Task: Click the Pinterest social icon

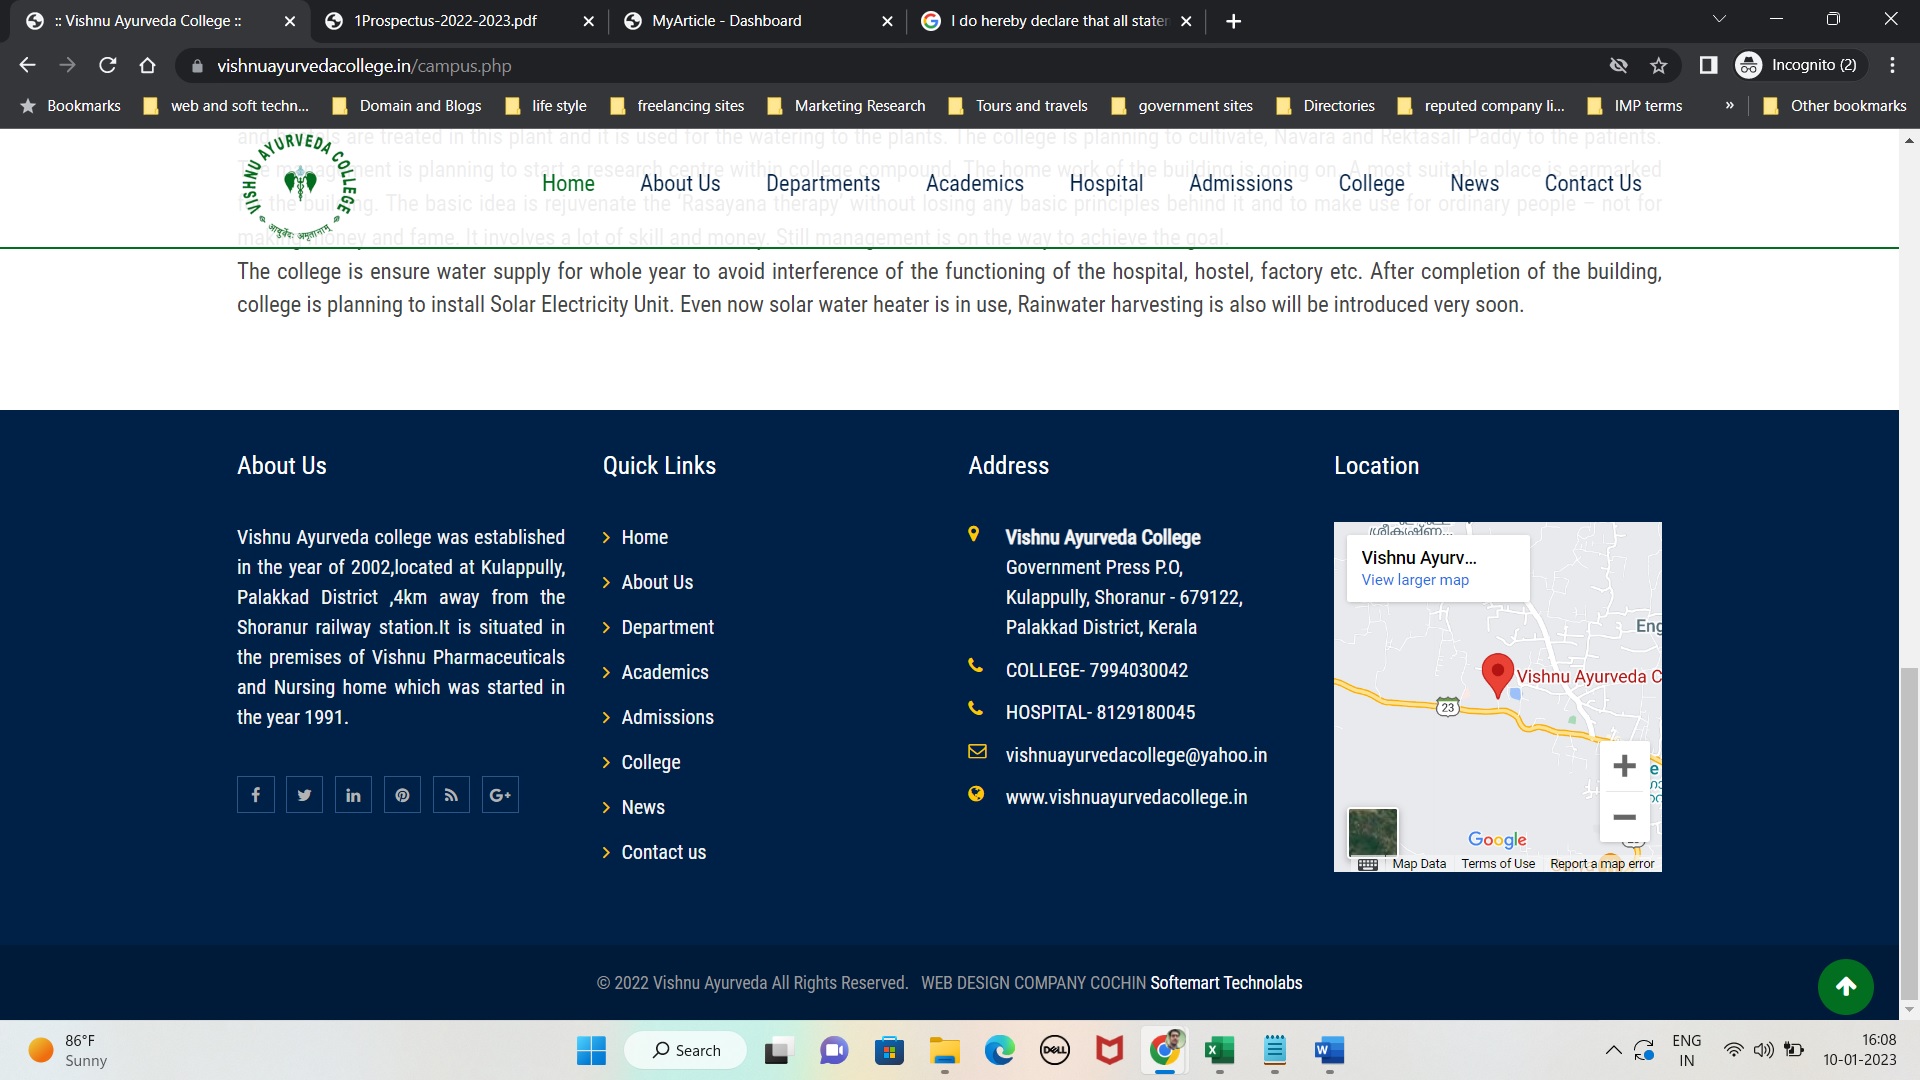Action: pyautogui.click(x=402, y=795)
